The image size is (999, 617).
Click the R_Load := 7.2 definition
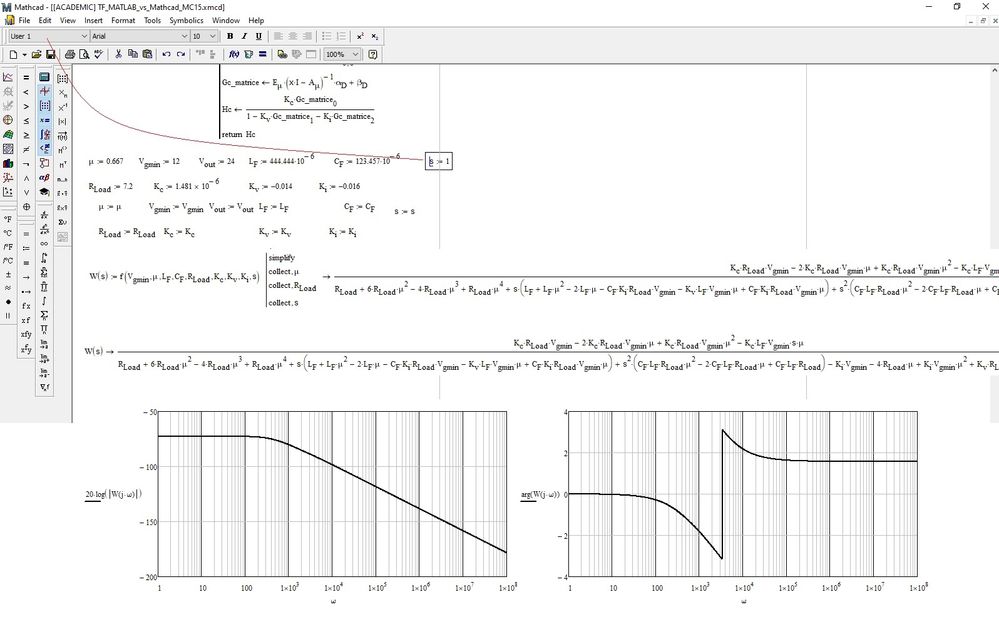pos(111,187)
